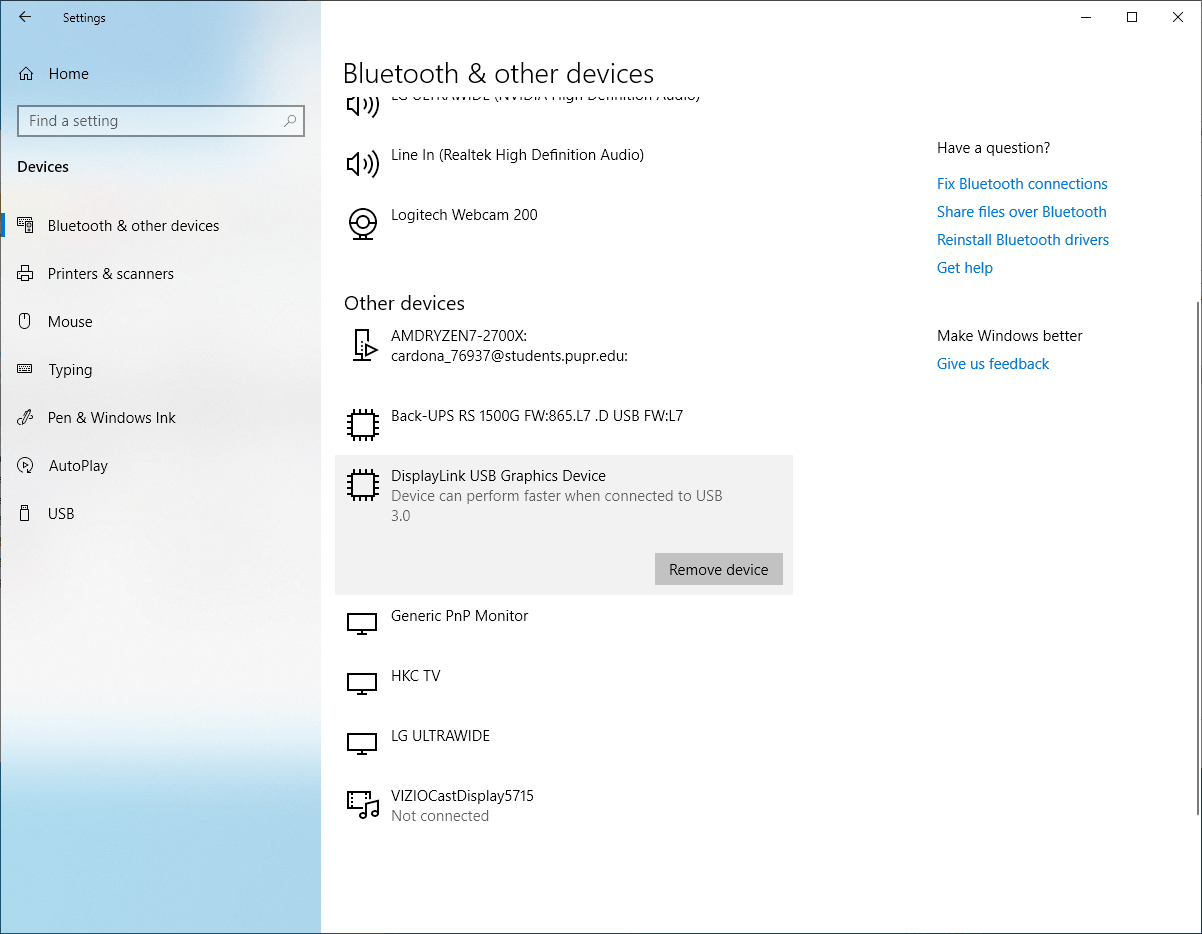Click the USB drive sidebar icon

(x=26, y=514)
